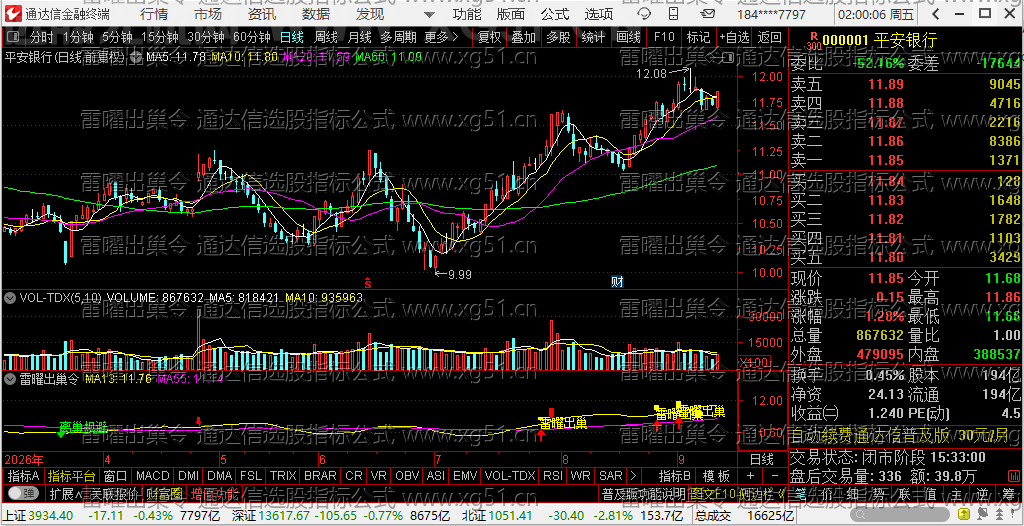Expand the 更多 period dropdown

[440, 37]
